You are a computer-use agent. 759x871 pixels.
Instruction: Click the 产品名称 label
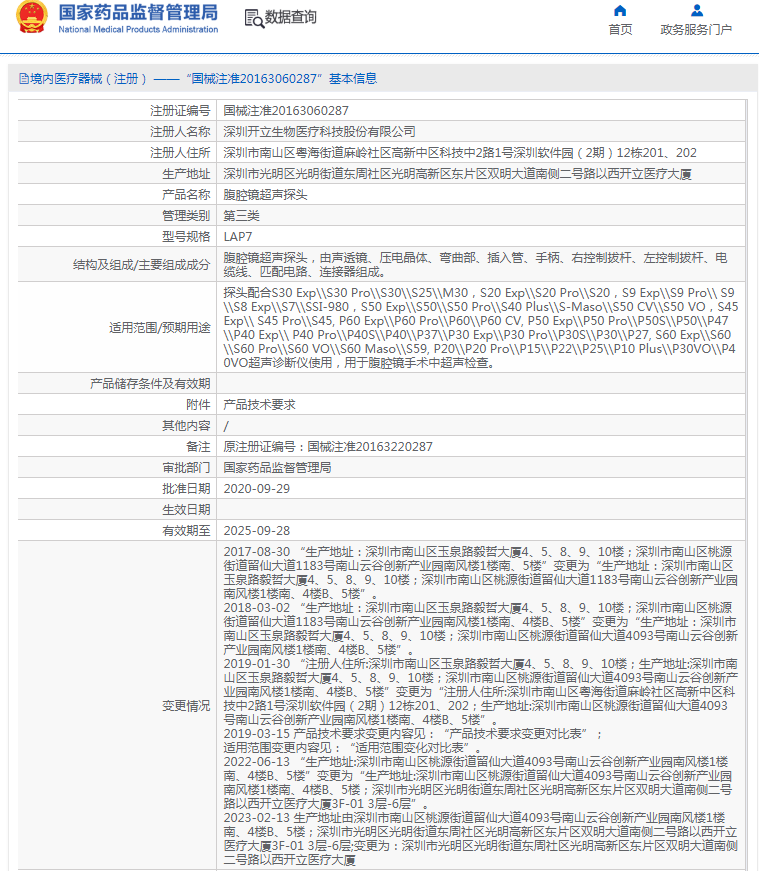186,195
